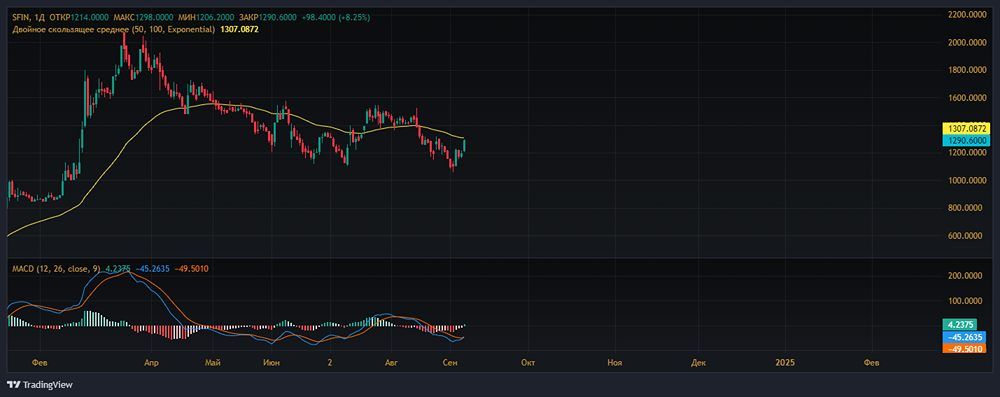Click the 1800.0000 price scale label
Image resolution: width=1000 pixels, height=397 pixels.
coord(967,70)
